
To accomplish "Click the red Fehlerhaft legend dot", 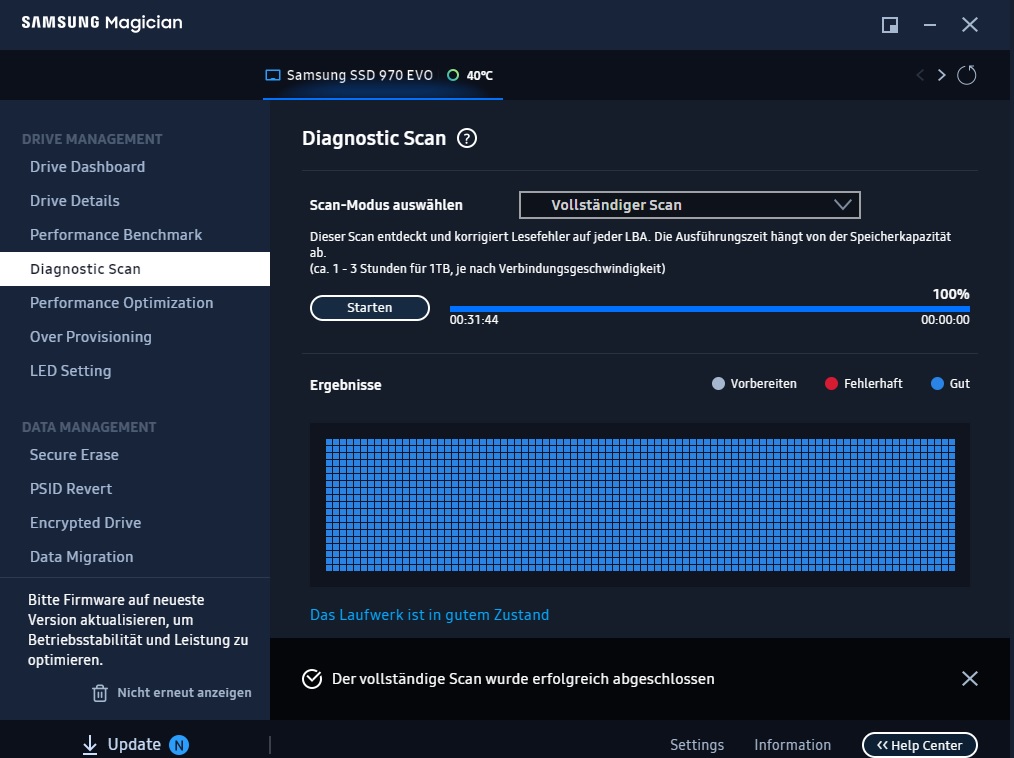I will coord(831,384).
